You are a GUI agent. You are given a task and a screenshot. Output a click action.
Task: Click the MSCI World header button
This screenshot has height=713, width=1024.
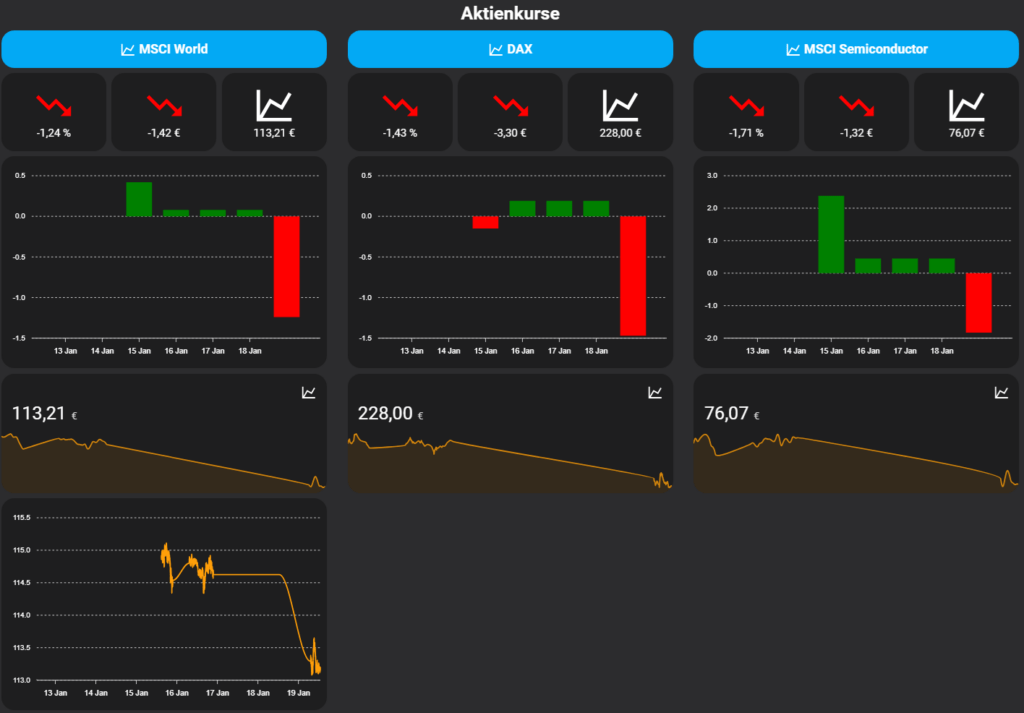[x=163, y=48]
